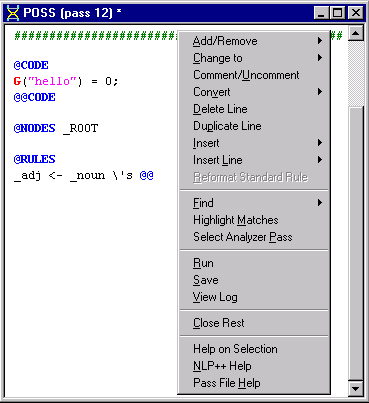Click the _adj <- _noun rule line

[84, 175]
